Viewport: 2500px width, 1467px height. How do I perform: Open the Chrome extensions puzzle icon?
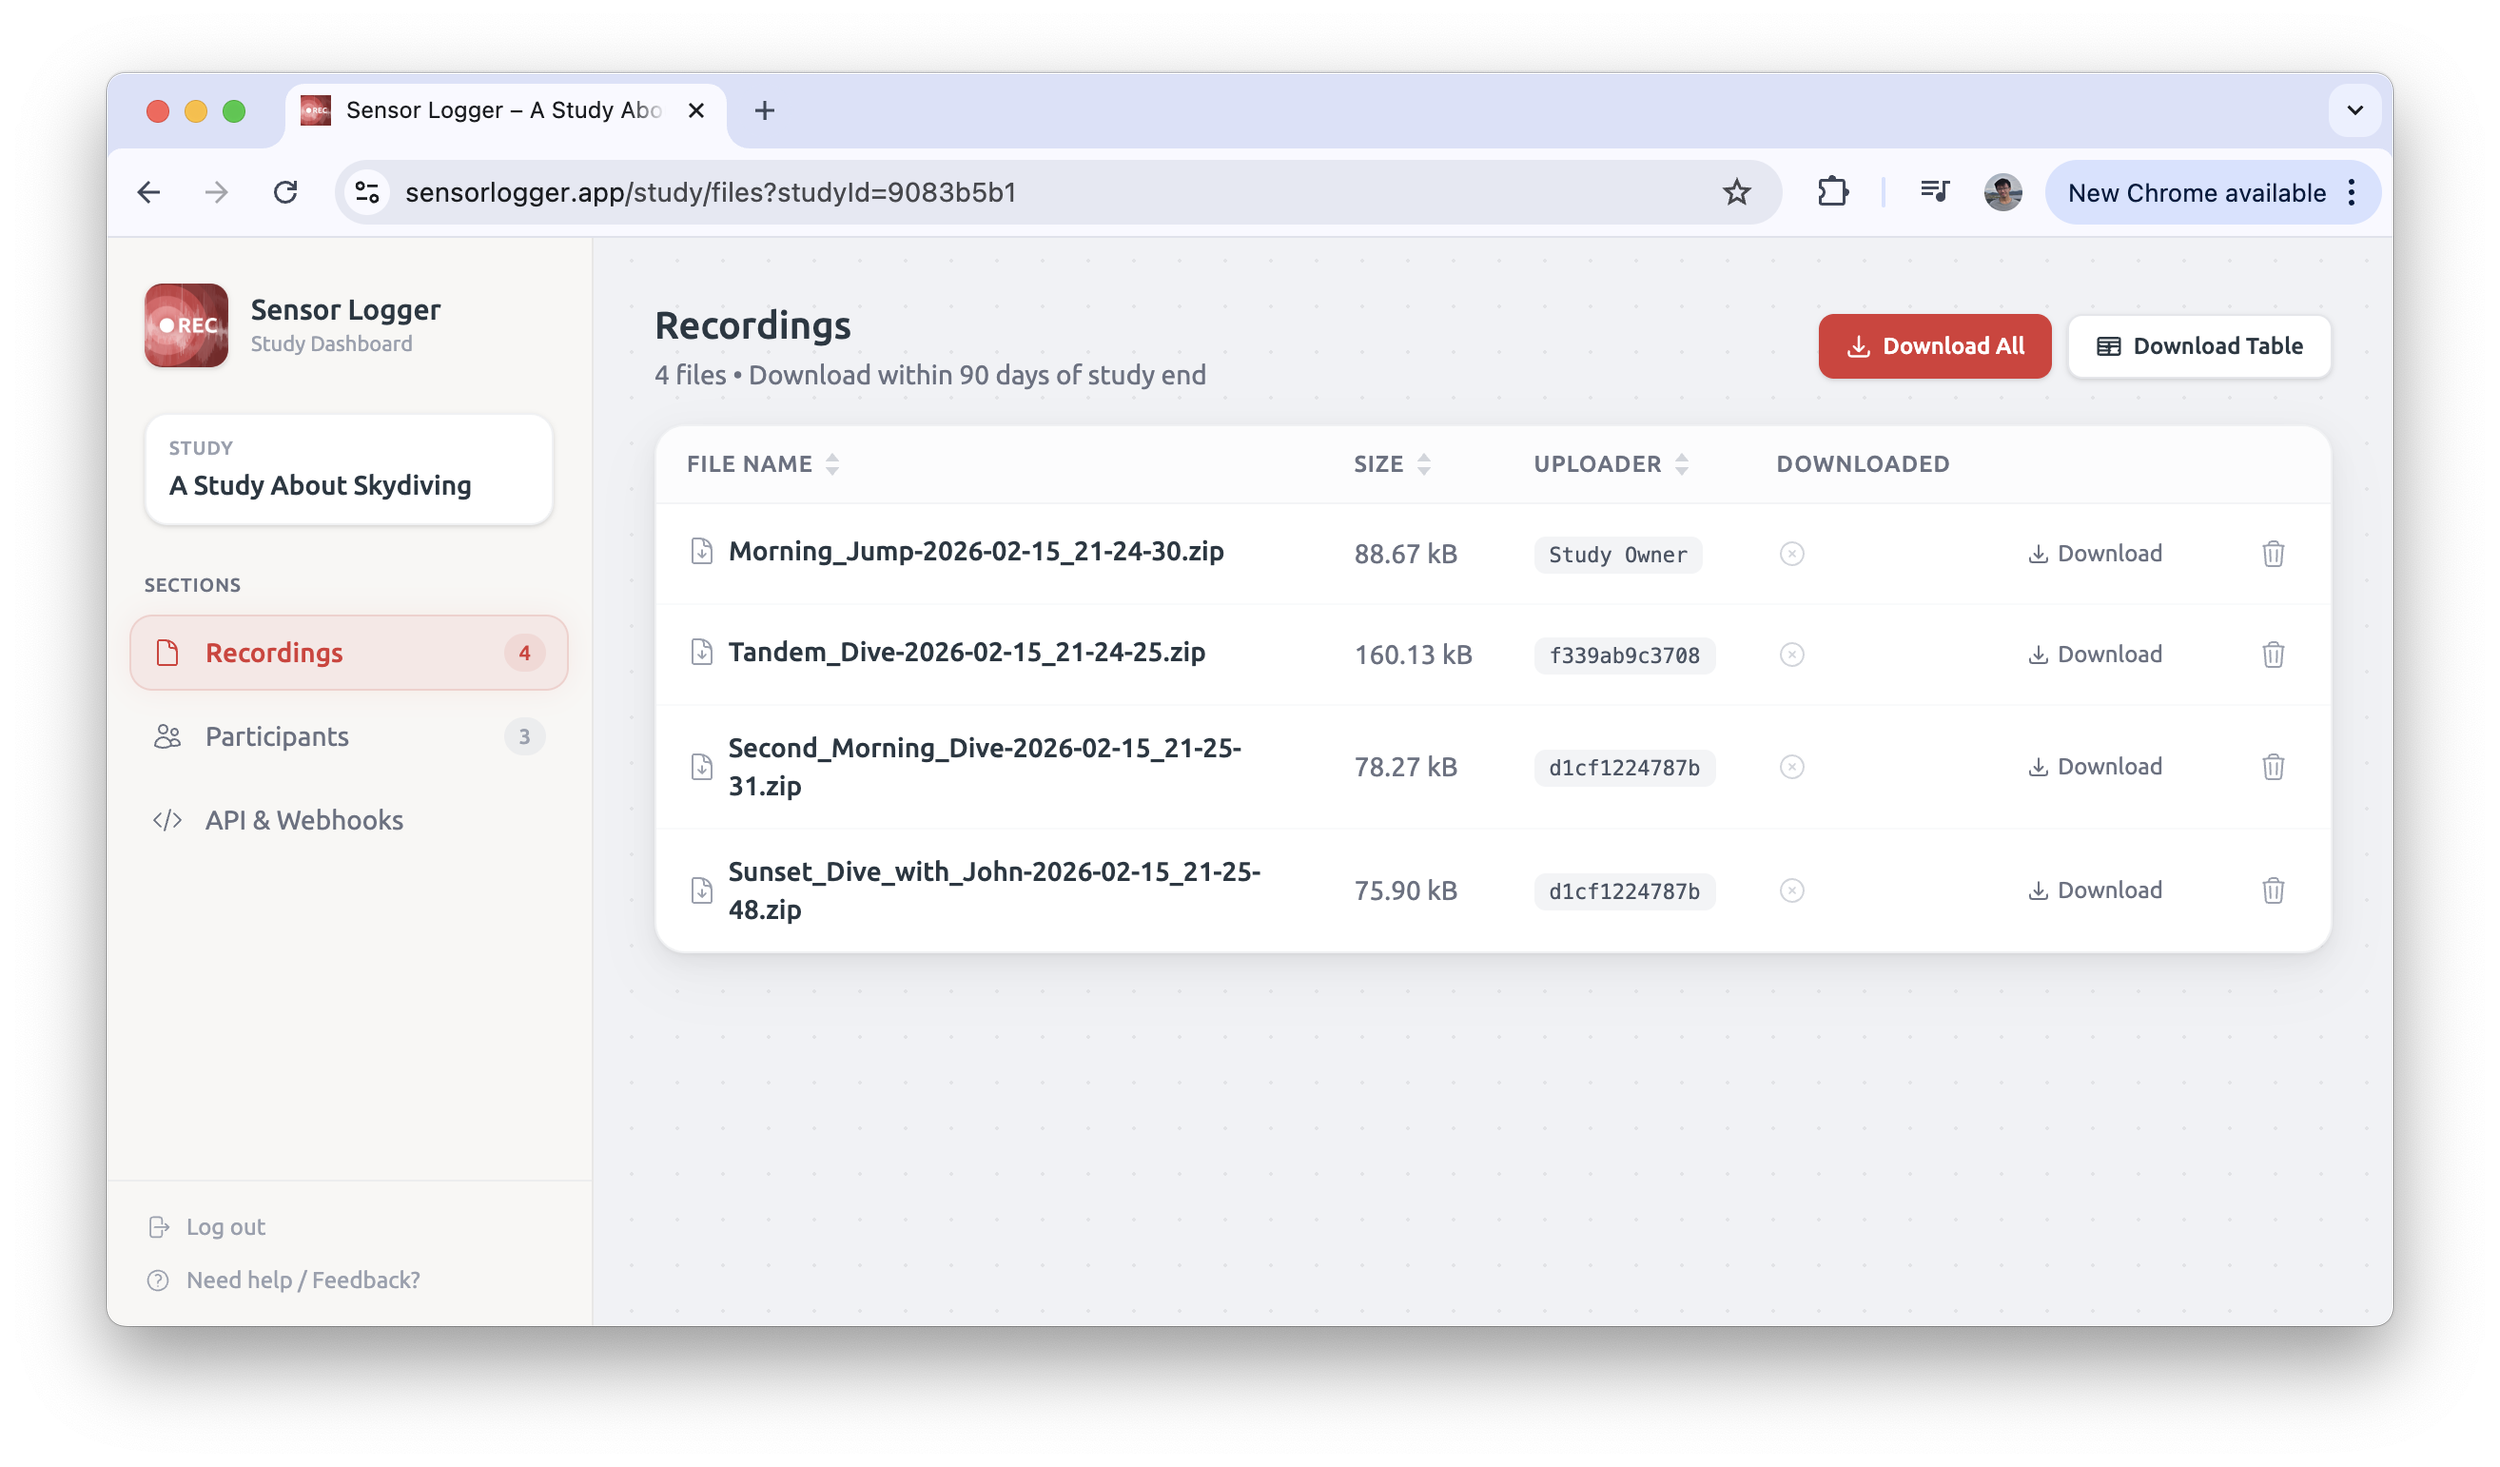pos(1832,192)
